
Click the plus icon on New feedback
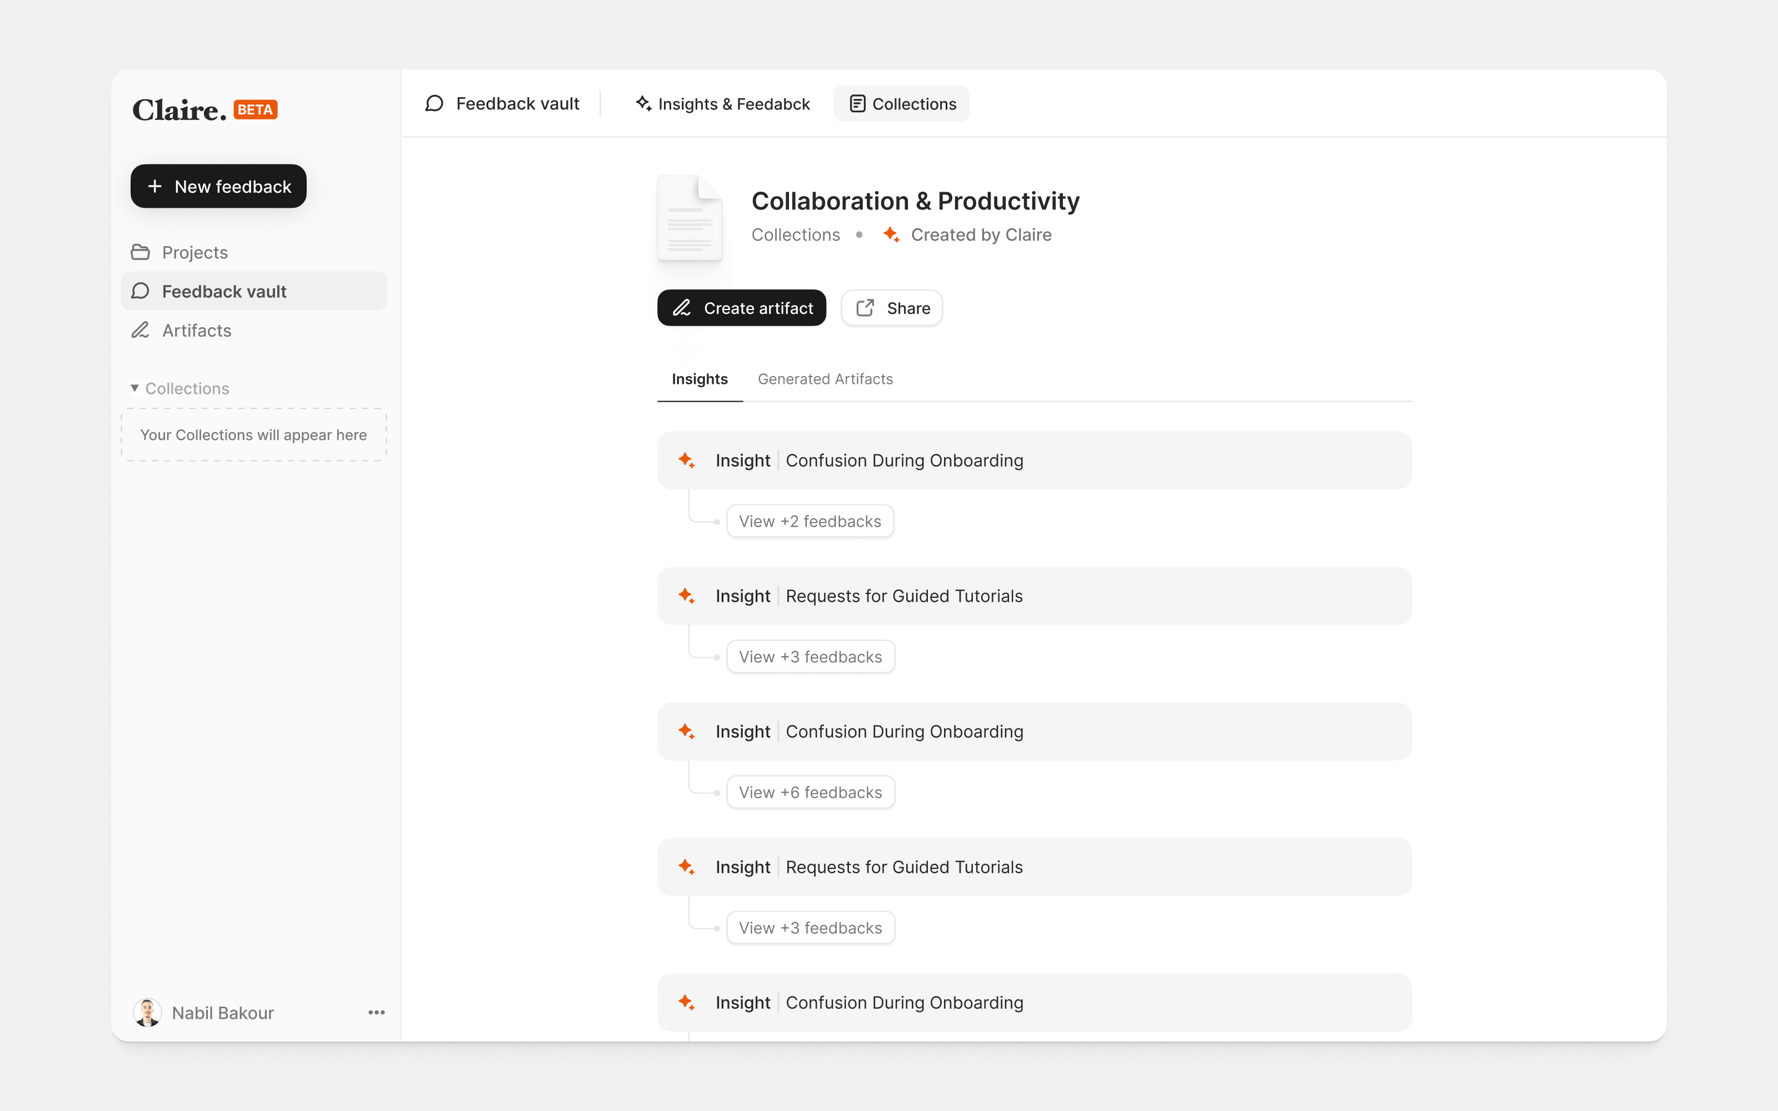(x=155, y=186)
